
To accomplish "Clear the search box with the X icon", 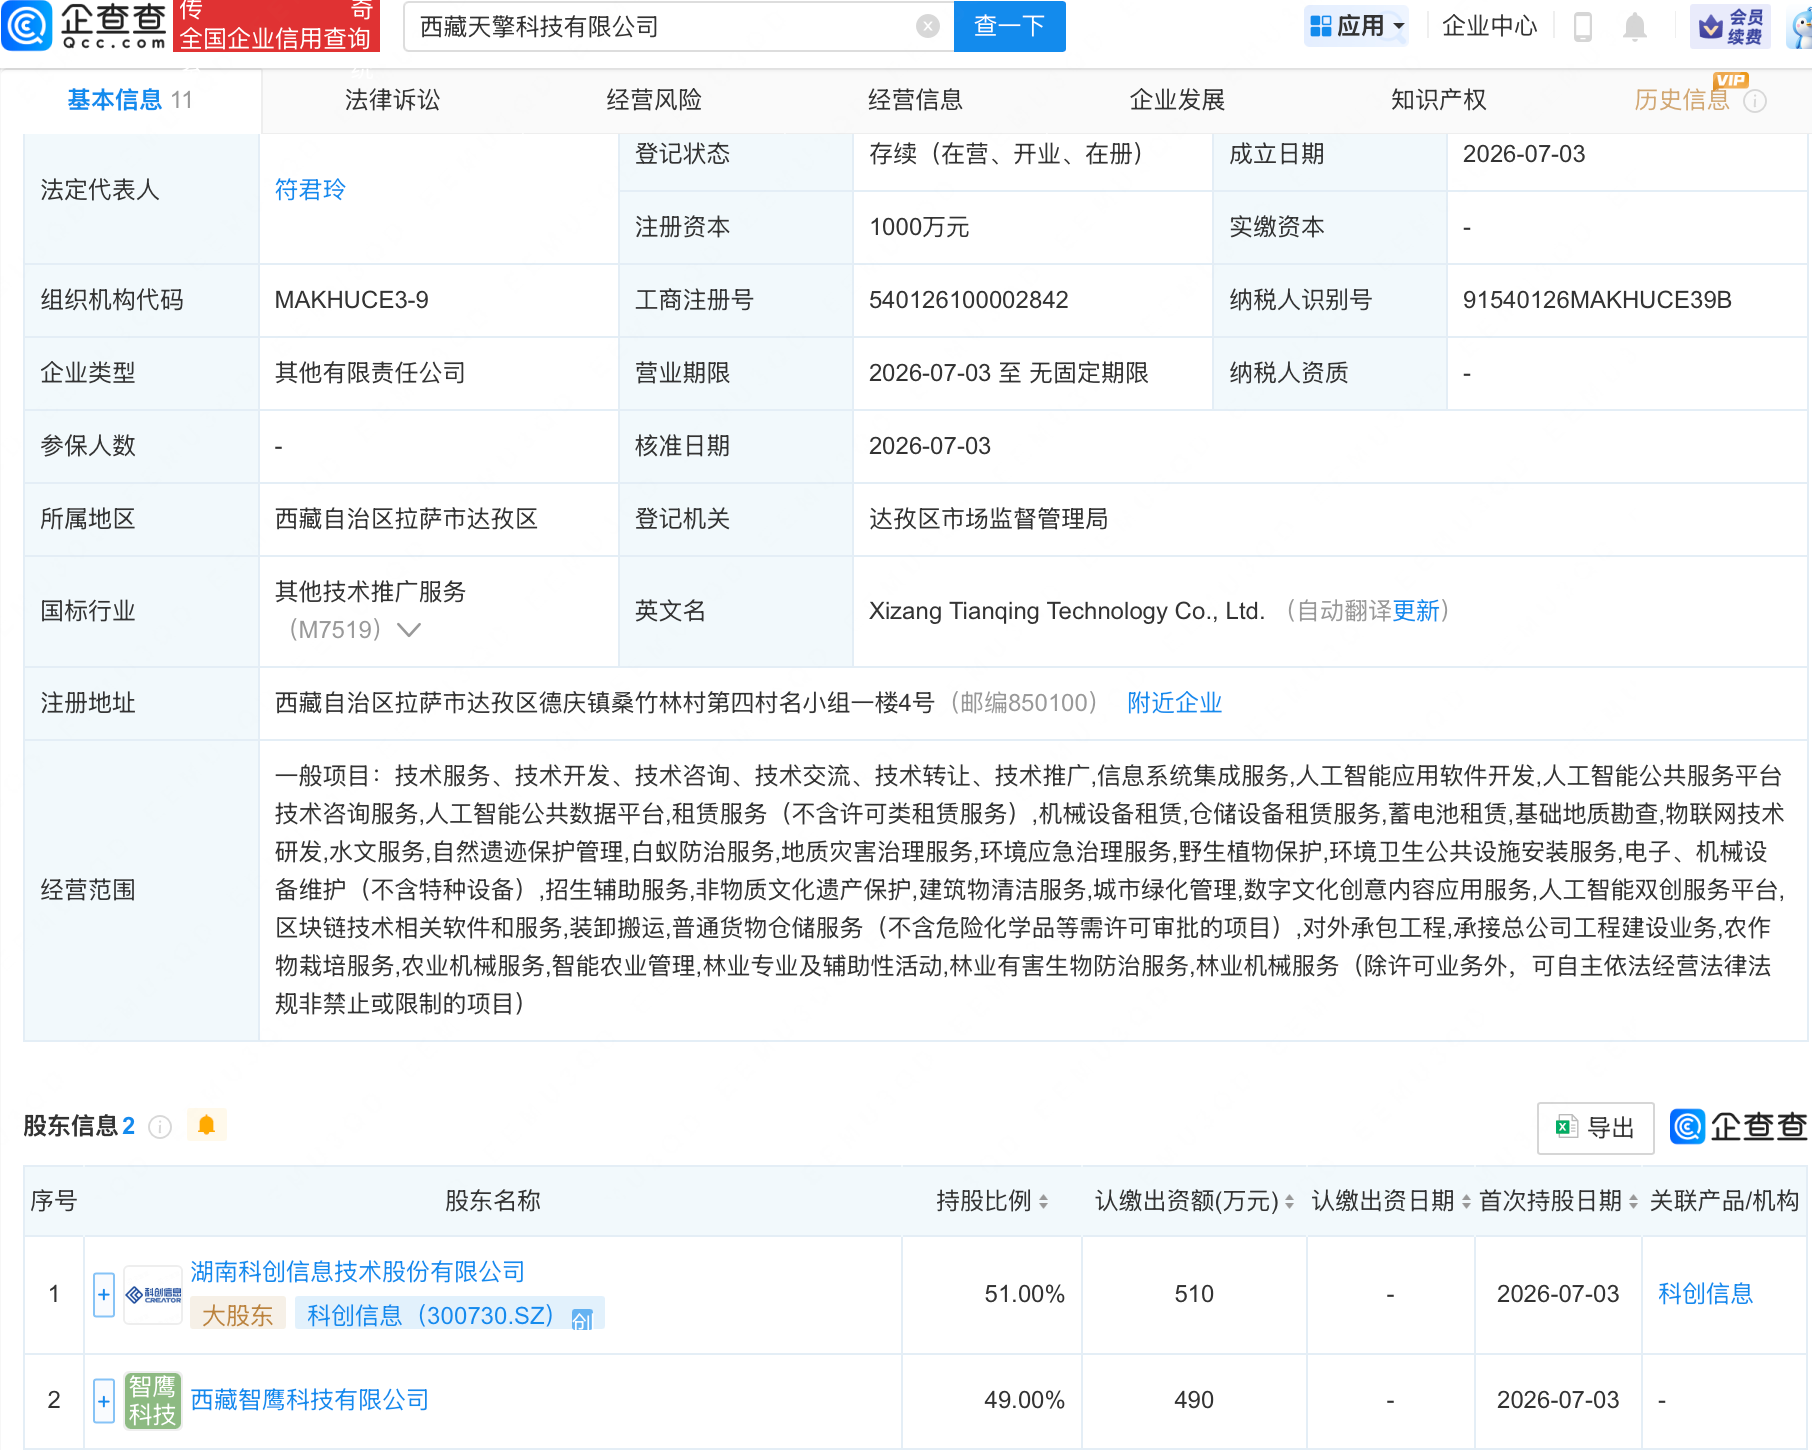I will pos(928,27).
